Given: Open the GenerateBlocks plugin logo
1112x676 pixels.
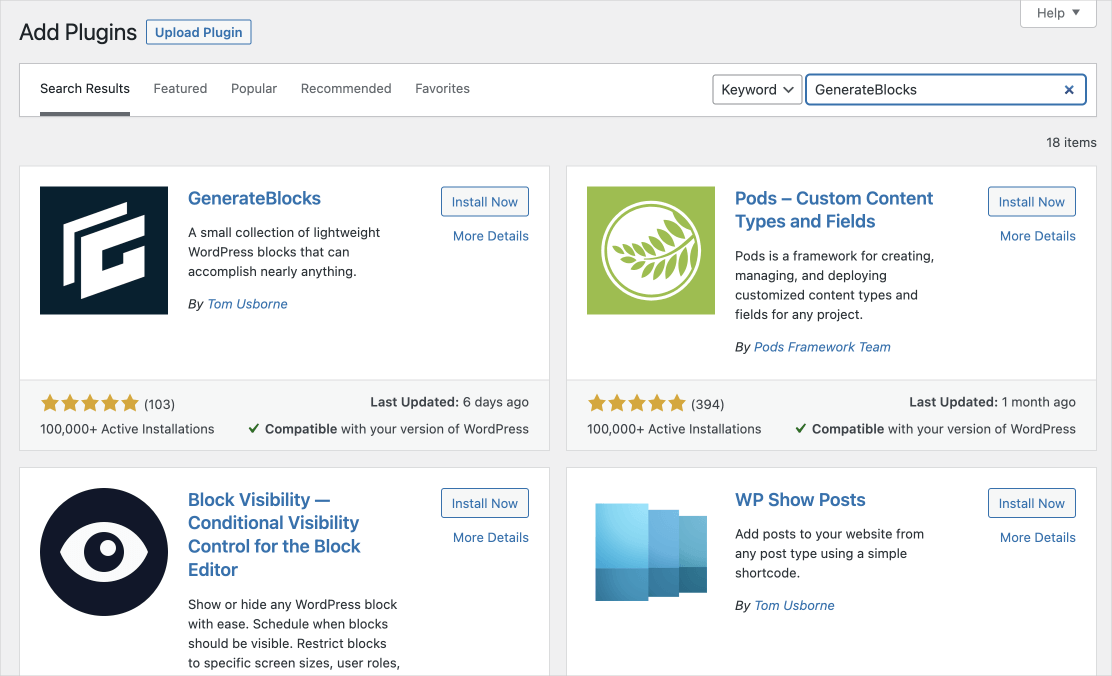Looking at the screenshot, I should 104,250.
